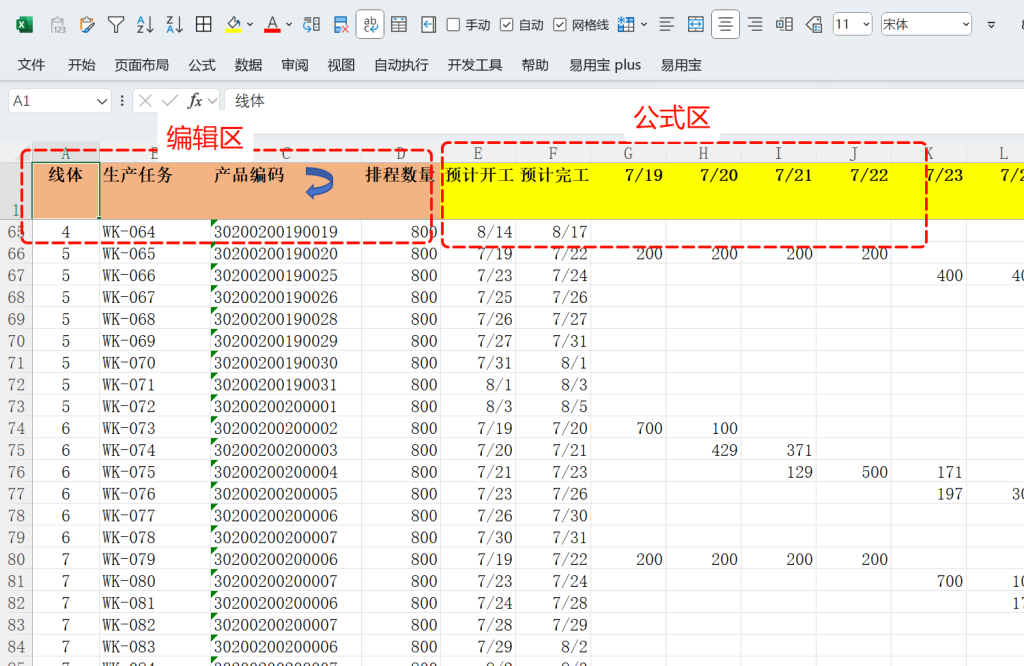Click the delete table rows icon with red X
Screen dimensions: 1024x666
tap(341, 25)
